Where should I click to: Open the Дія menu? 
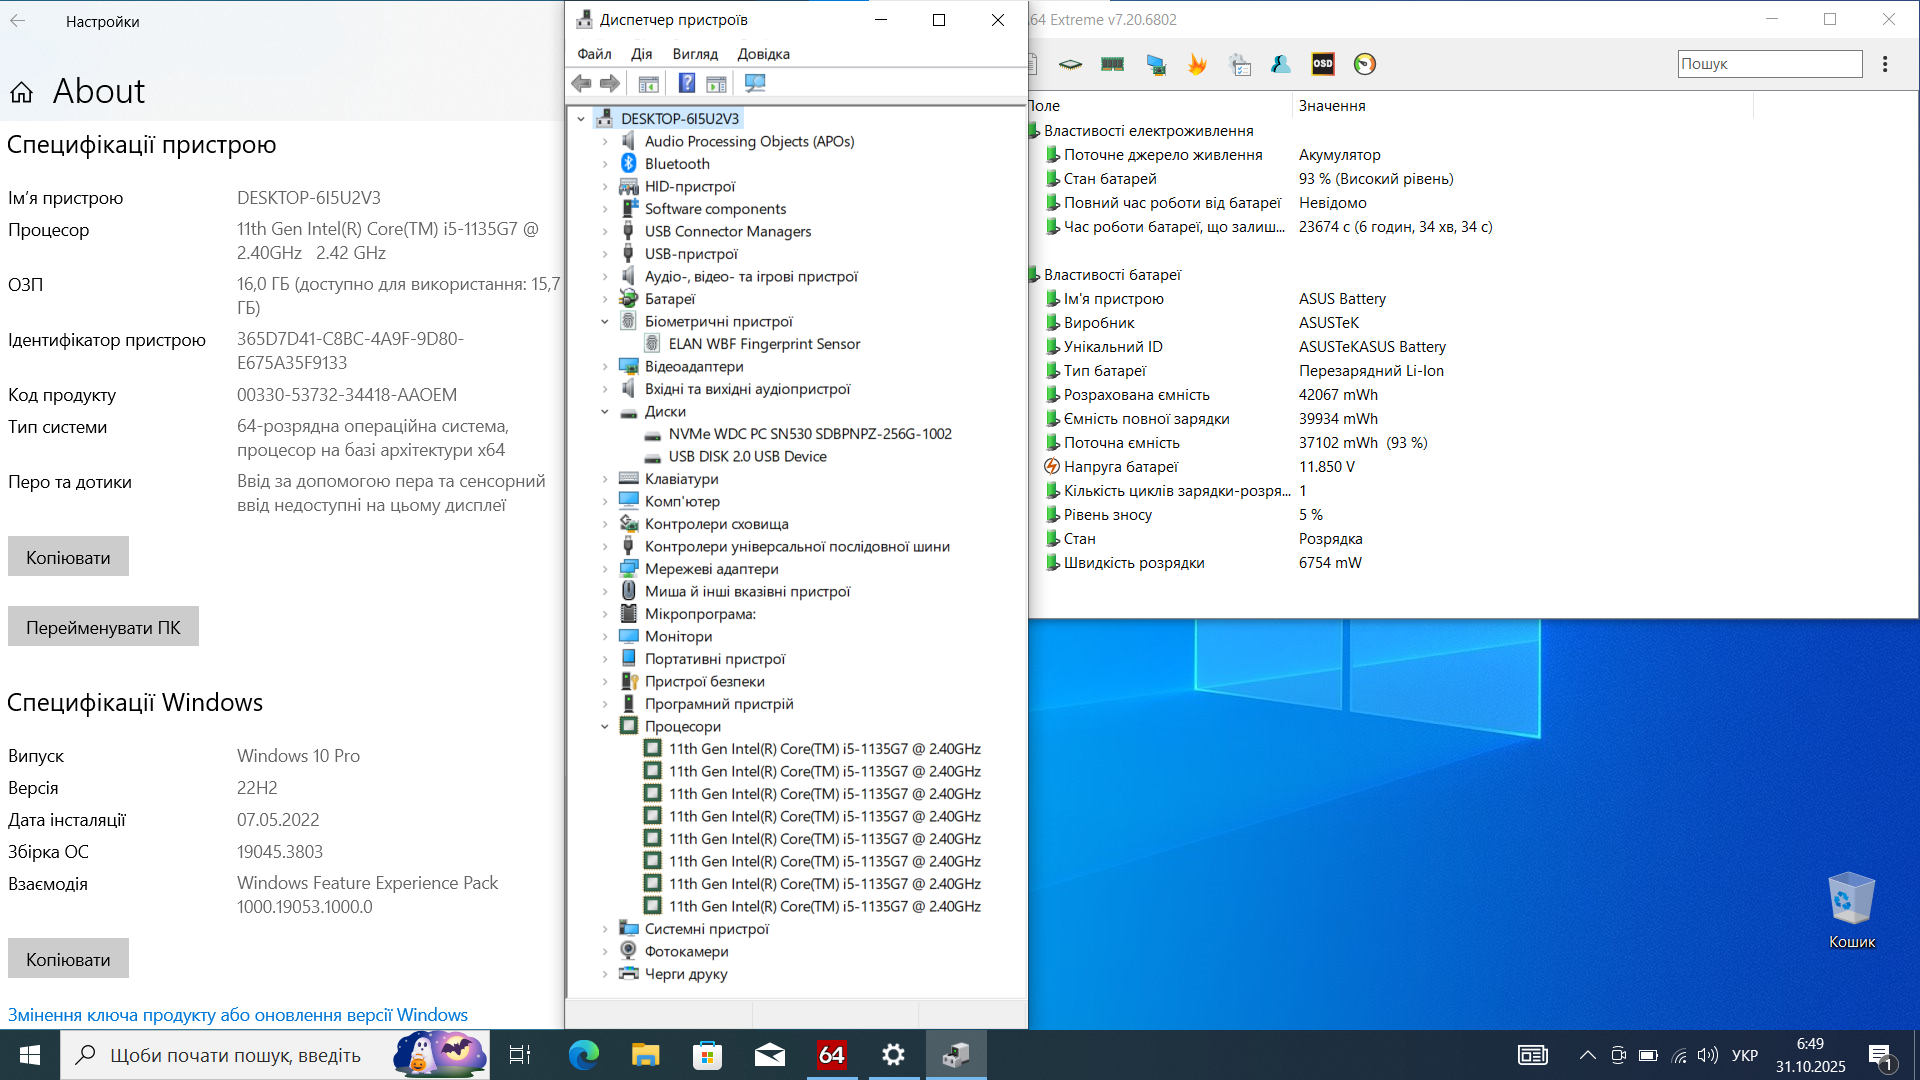coord(641,54)
